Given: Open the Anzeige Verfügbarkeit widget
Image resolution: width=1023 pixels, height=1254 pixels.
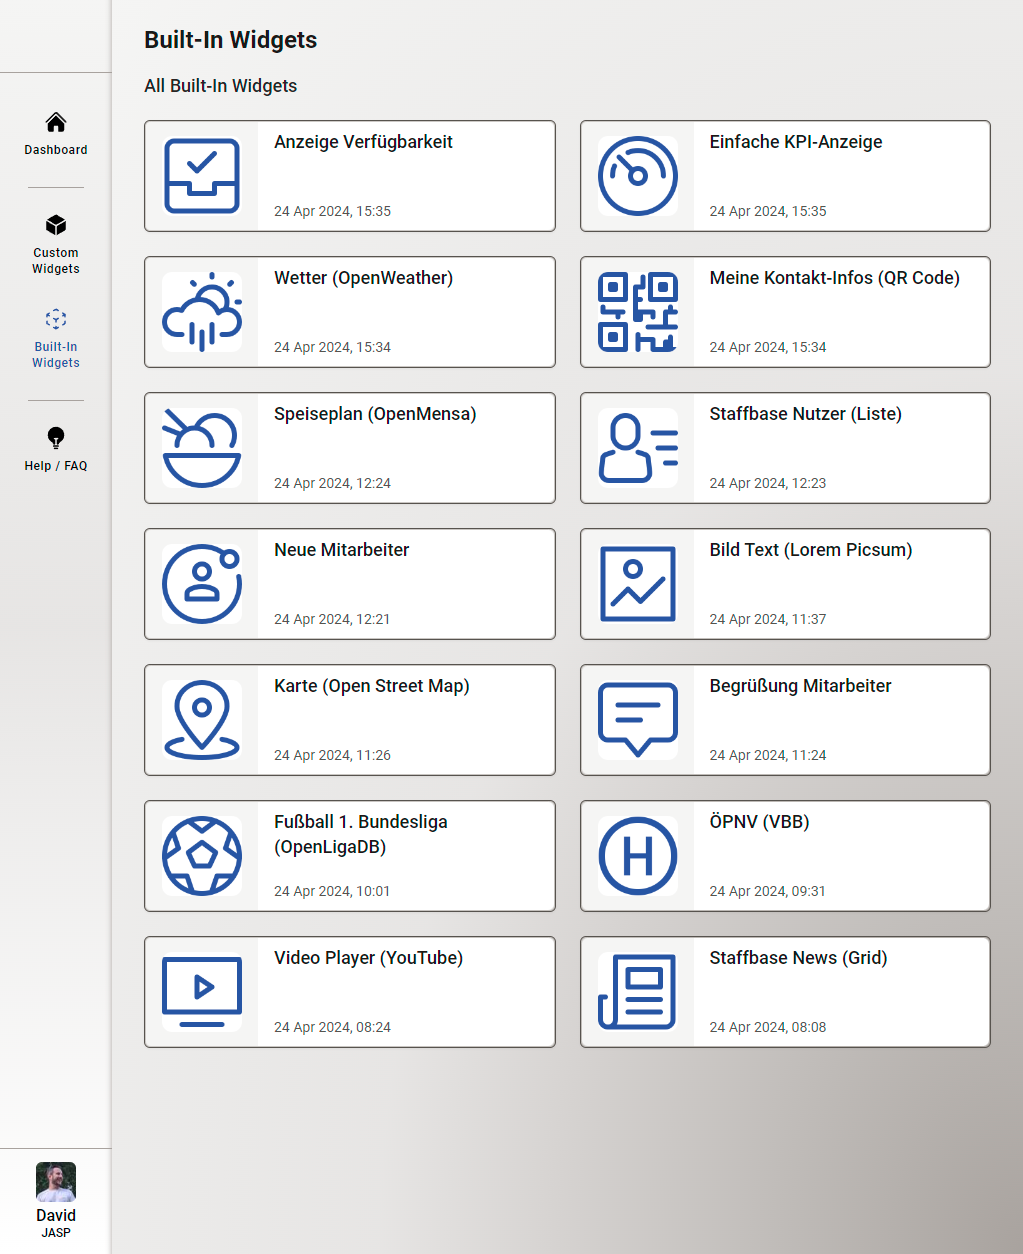Looking at the screenshot, I should click(350, 175).
